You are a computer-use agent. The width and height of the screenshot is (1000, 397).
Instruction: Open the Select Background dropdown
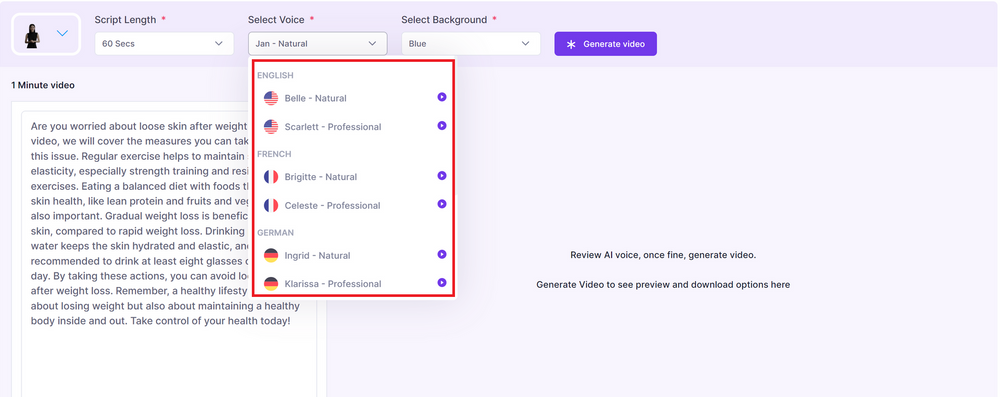471,43
